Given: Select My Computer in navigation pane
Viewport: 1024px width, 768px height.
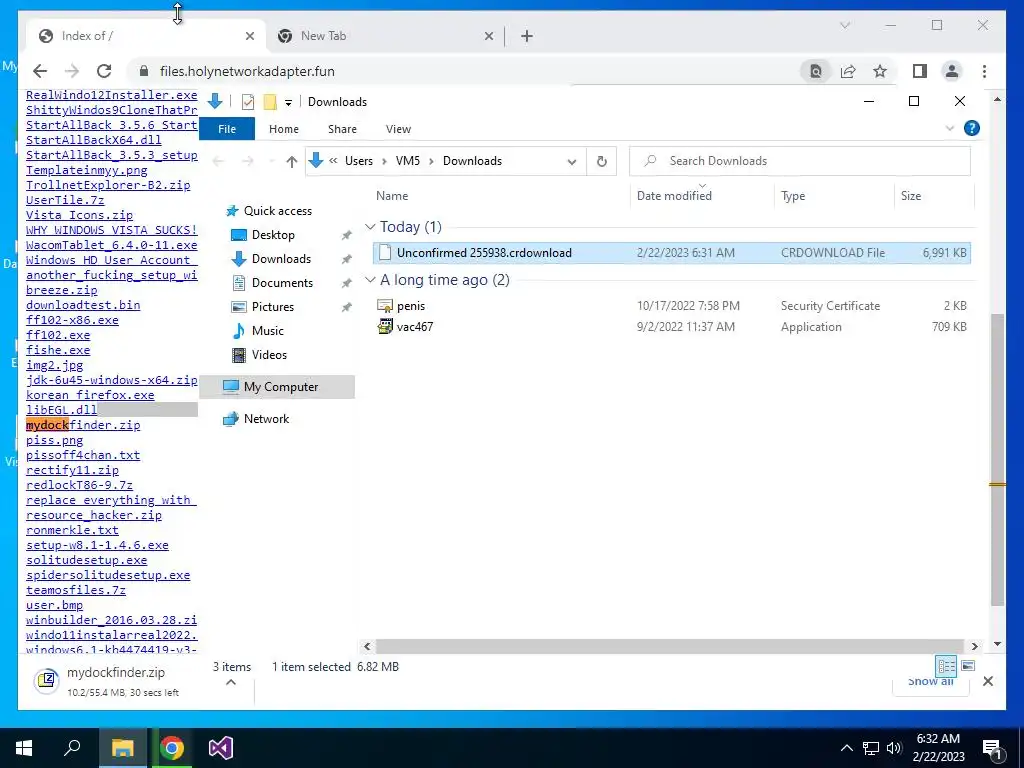Looking at the screenshot, I should pos(278,387).
